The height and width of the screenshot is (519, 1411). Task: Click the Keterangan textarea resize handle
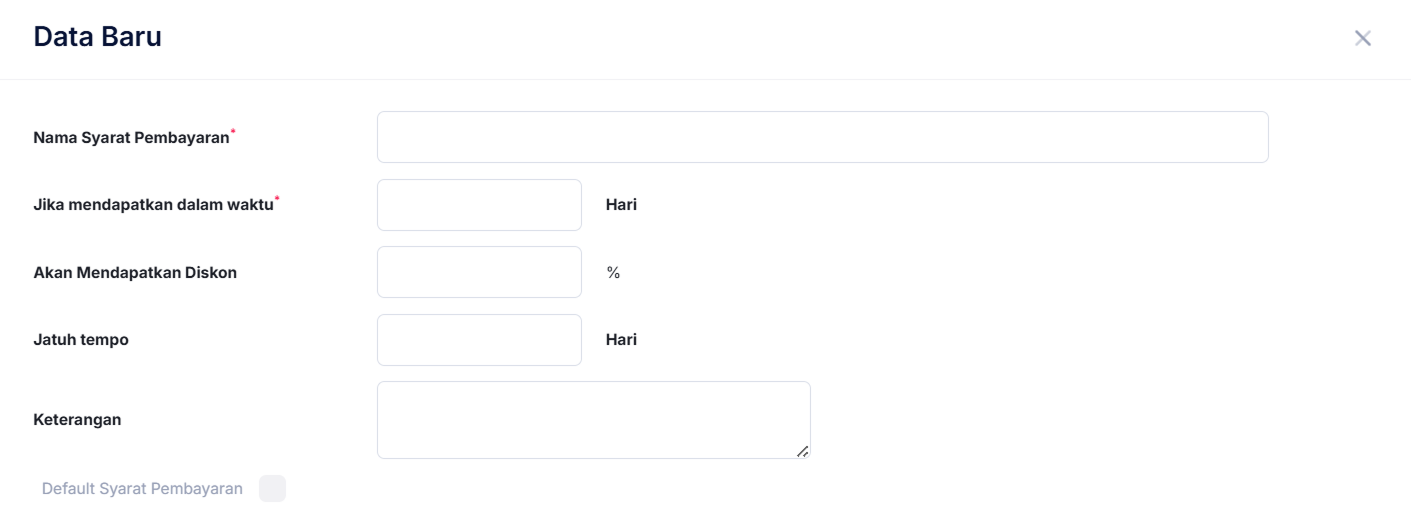click(802, 452)
